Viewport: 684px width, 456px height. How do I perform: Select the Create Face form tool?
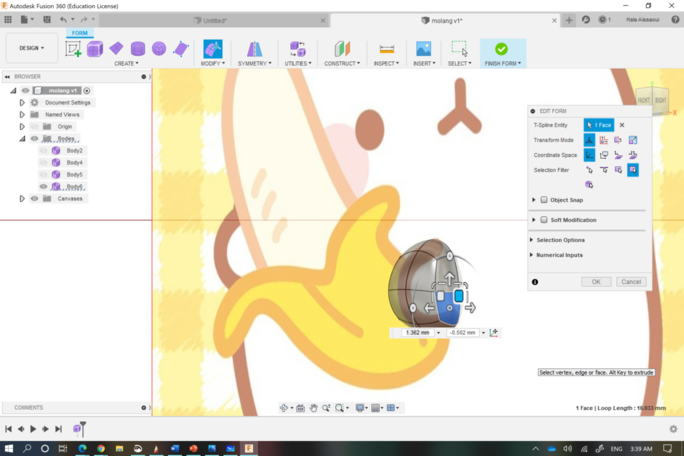[x=181, y=49]
